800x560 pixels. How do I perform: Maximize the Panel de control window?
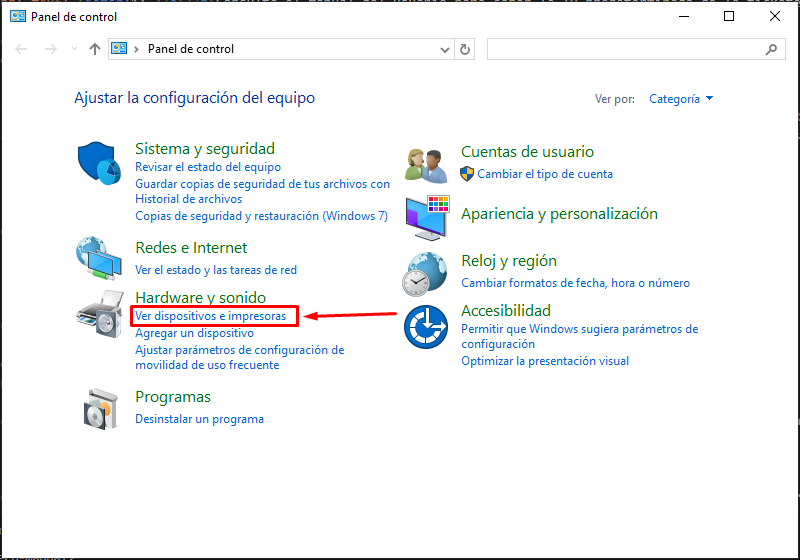pyautogui.click(x=729, y=16)
